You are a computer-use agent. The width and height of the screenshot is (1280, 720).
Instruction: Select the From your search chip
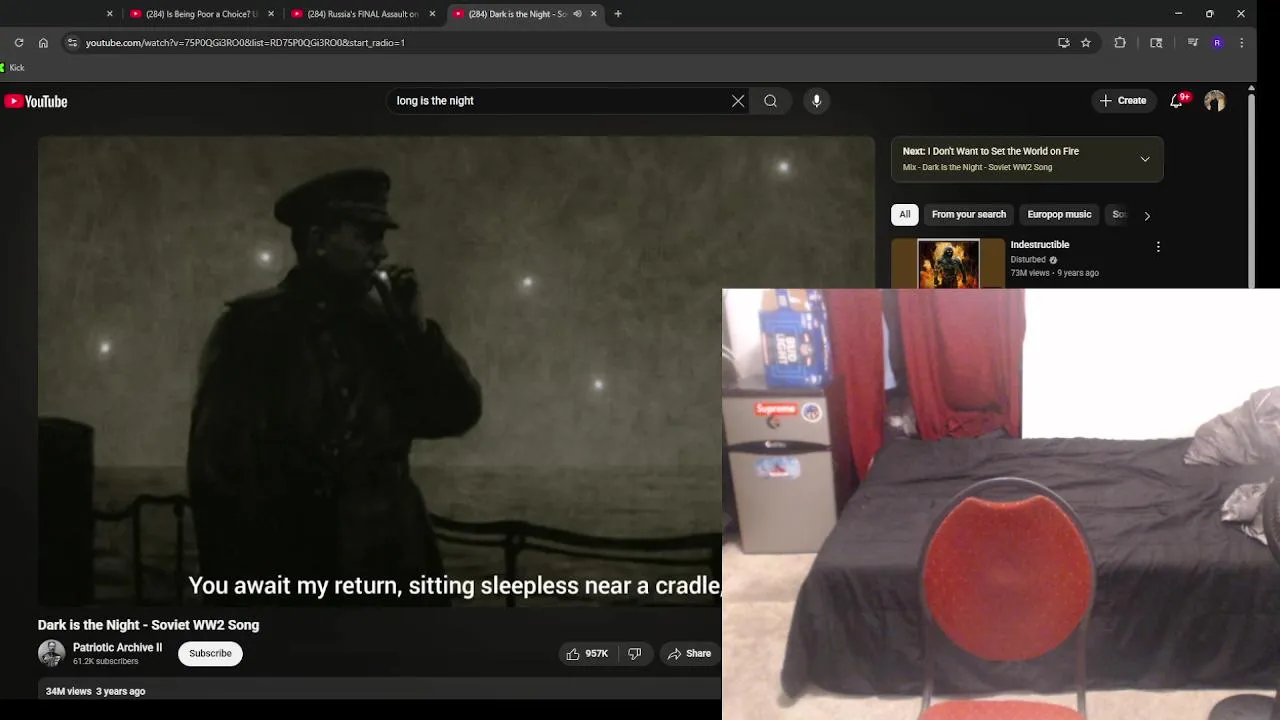pyautogui.click(x=969, y=214)
